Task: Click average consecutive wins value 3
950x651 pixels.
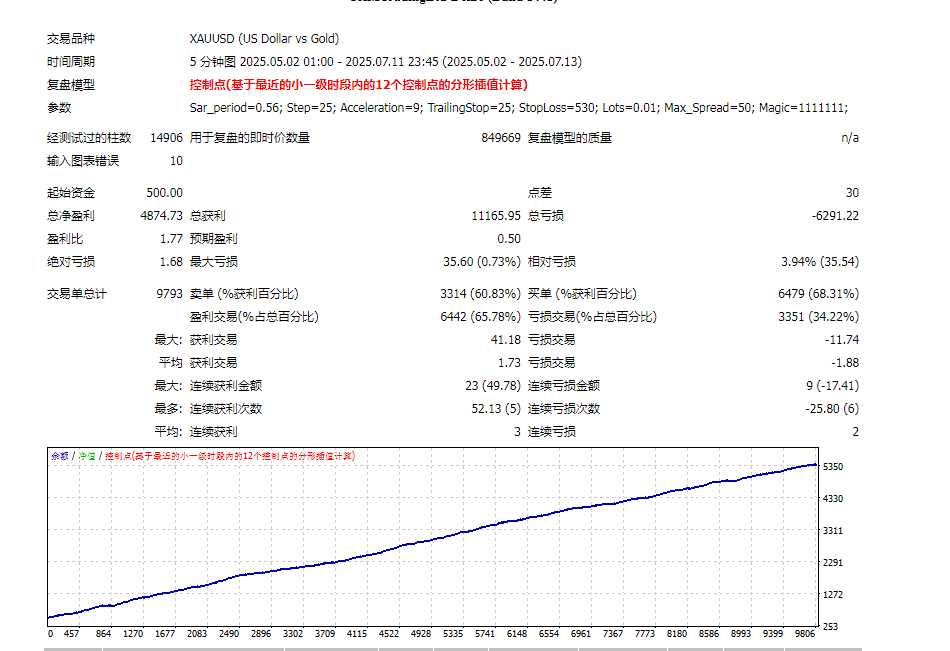Action: pos(517,432)
